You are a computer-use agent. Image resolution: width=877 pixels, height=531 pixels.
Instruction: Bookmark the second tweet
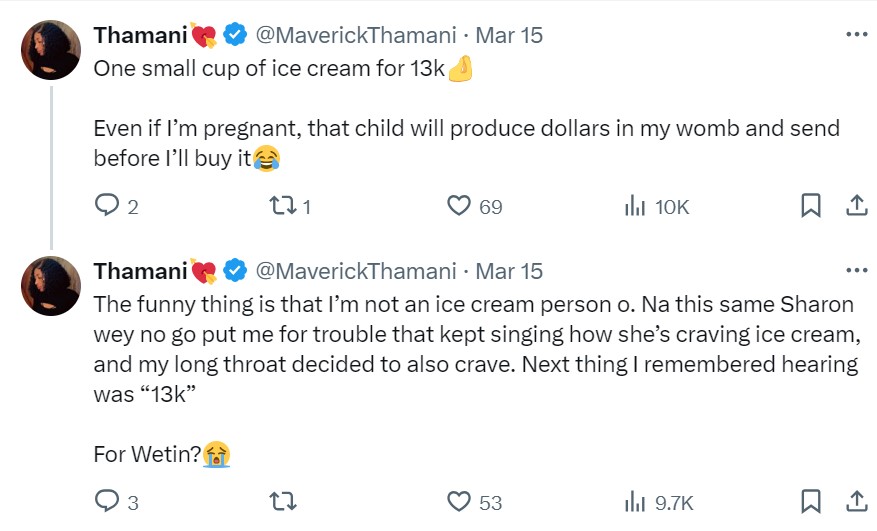coord(811,501)
